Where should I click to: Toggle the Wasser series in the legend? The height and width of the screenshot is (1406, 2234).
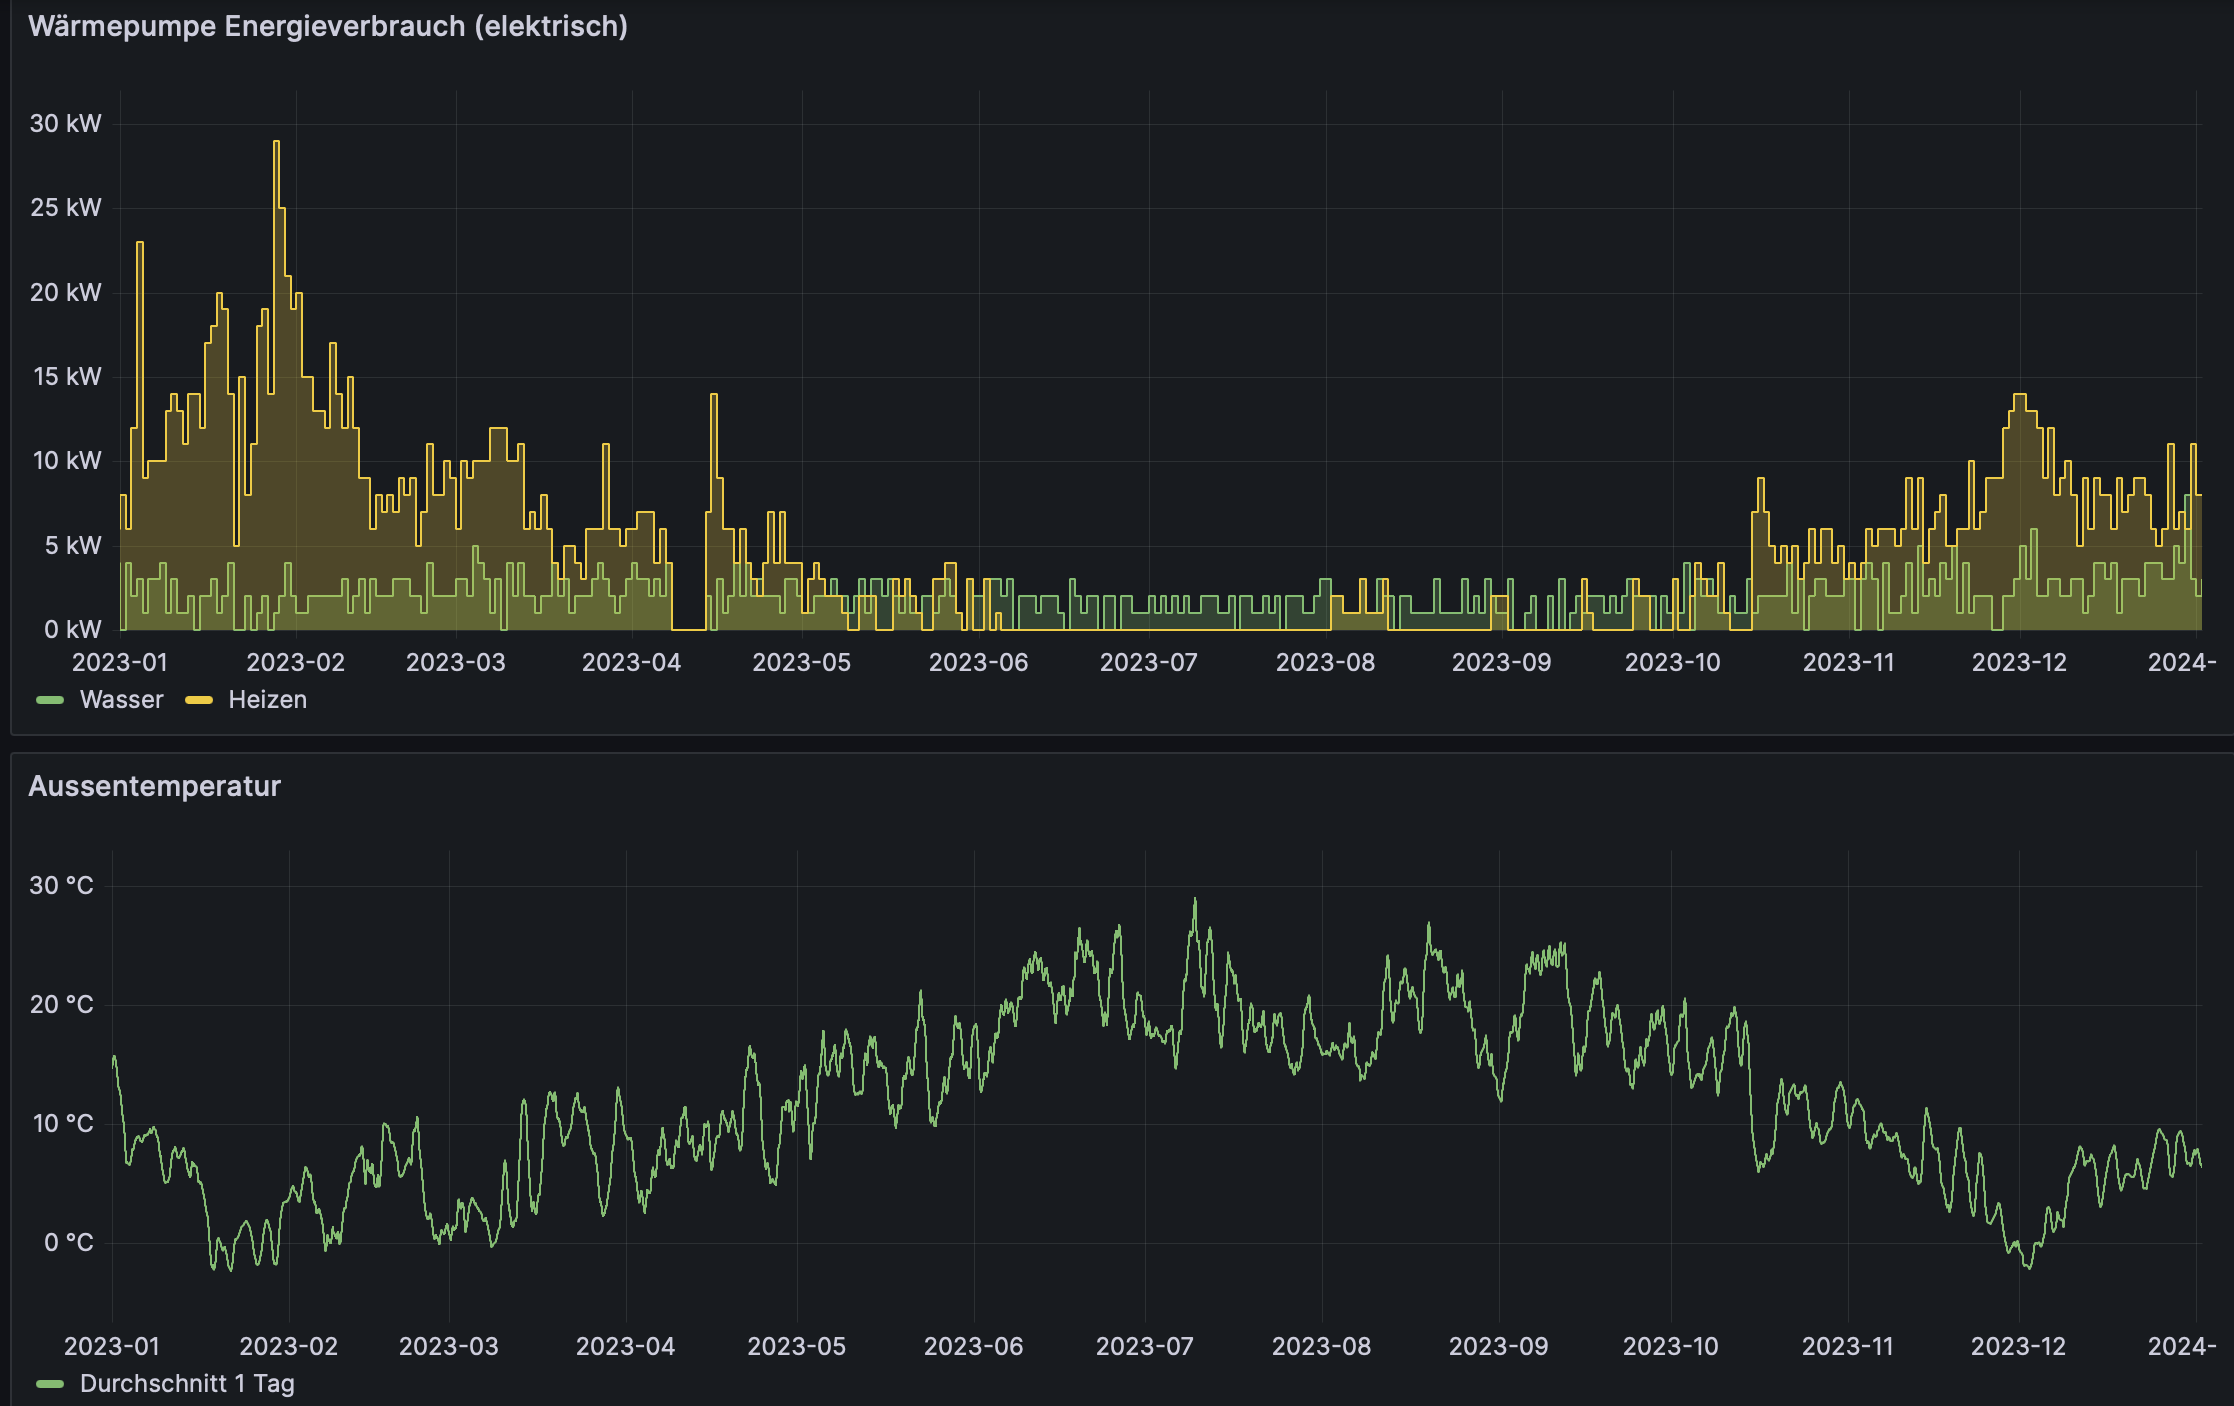point(121,700)
